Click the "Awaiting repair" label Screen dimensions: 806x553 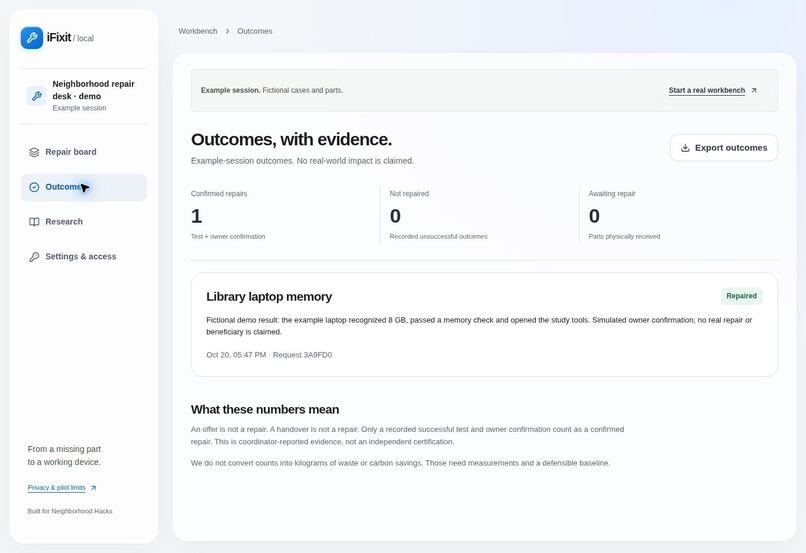(x=612, y=194)
